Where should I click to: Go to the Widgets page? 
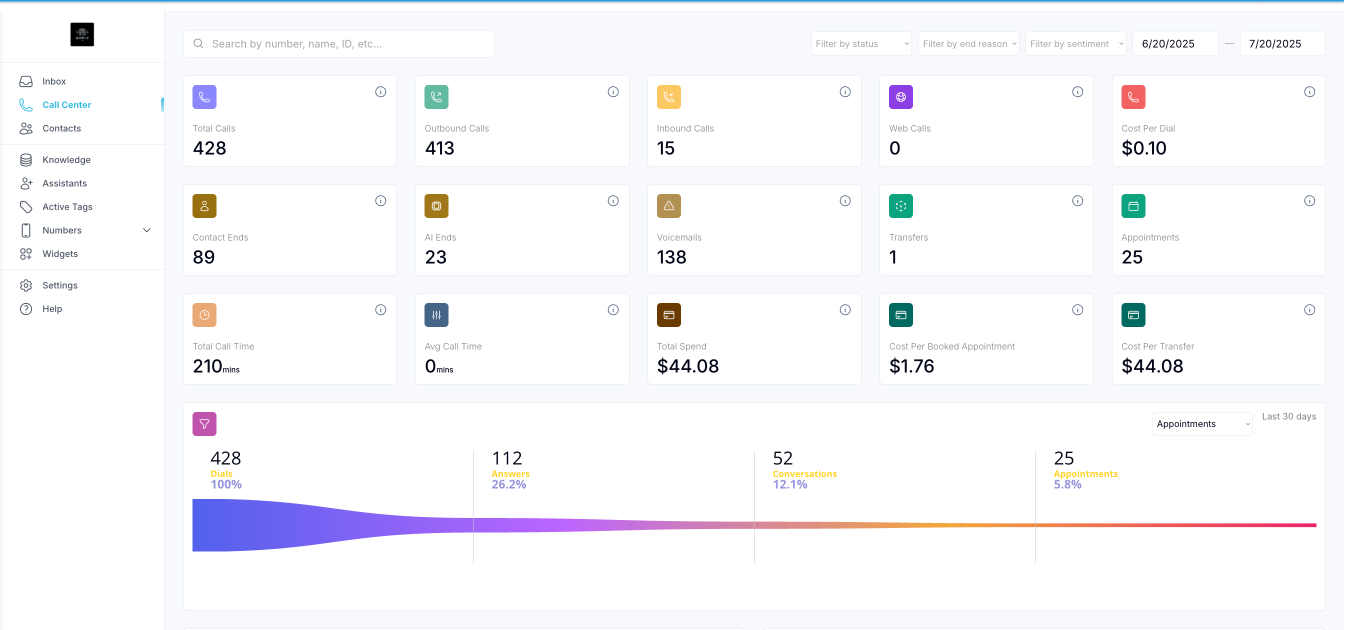coord(58,253)
